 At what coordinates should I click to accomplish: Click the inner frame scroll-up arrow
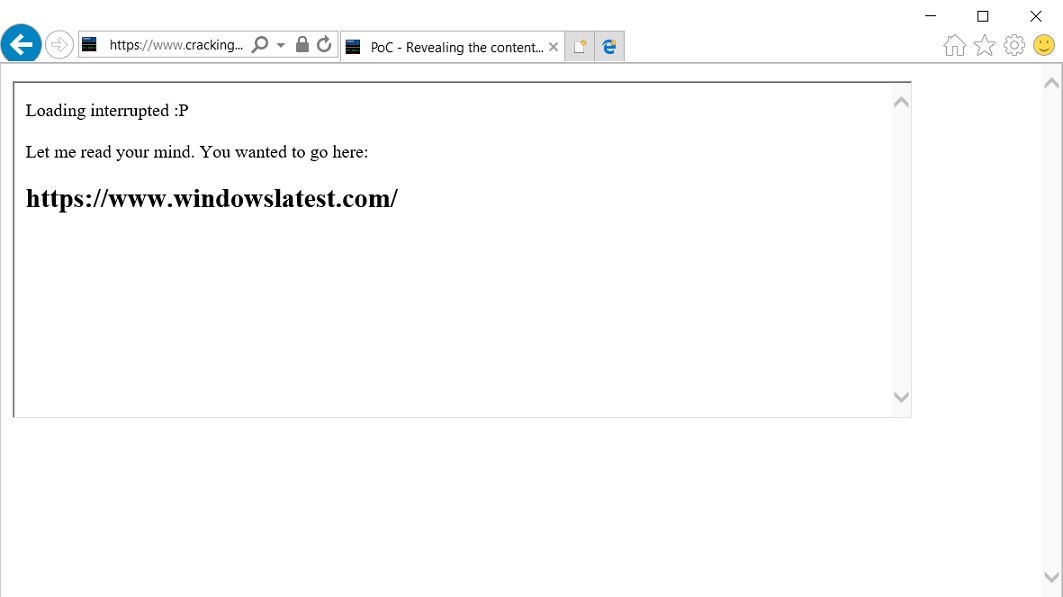(901, 102)
